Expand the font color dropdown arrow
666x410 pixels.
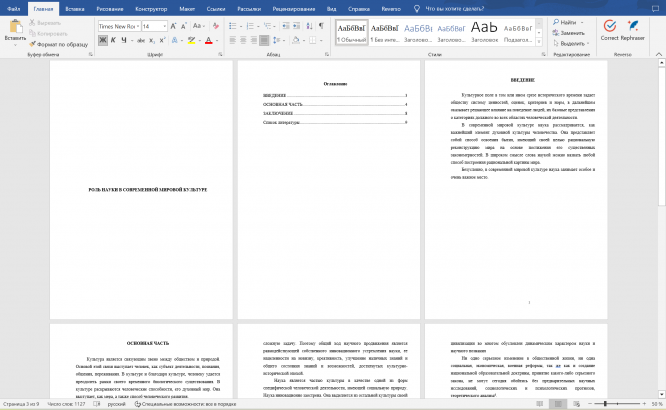[x=217, y=41]
